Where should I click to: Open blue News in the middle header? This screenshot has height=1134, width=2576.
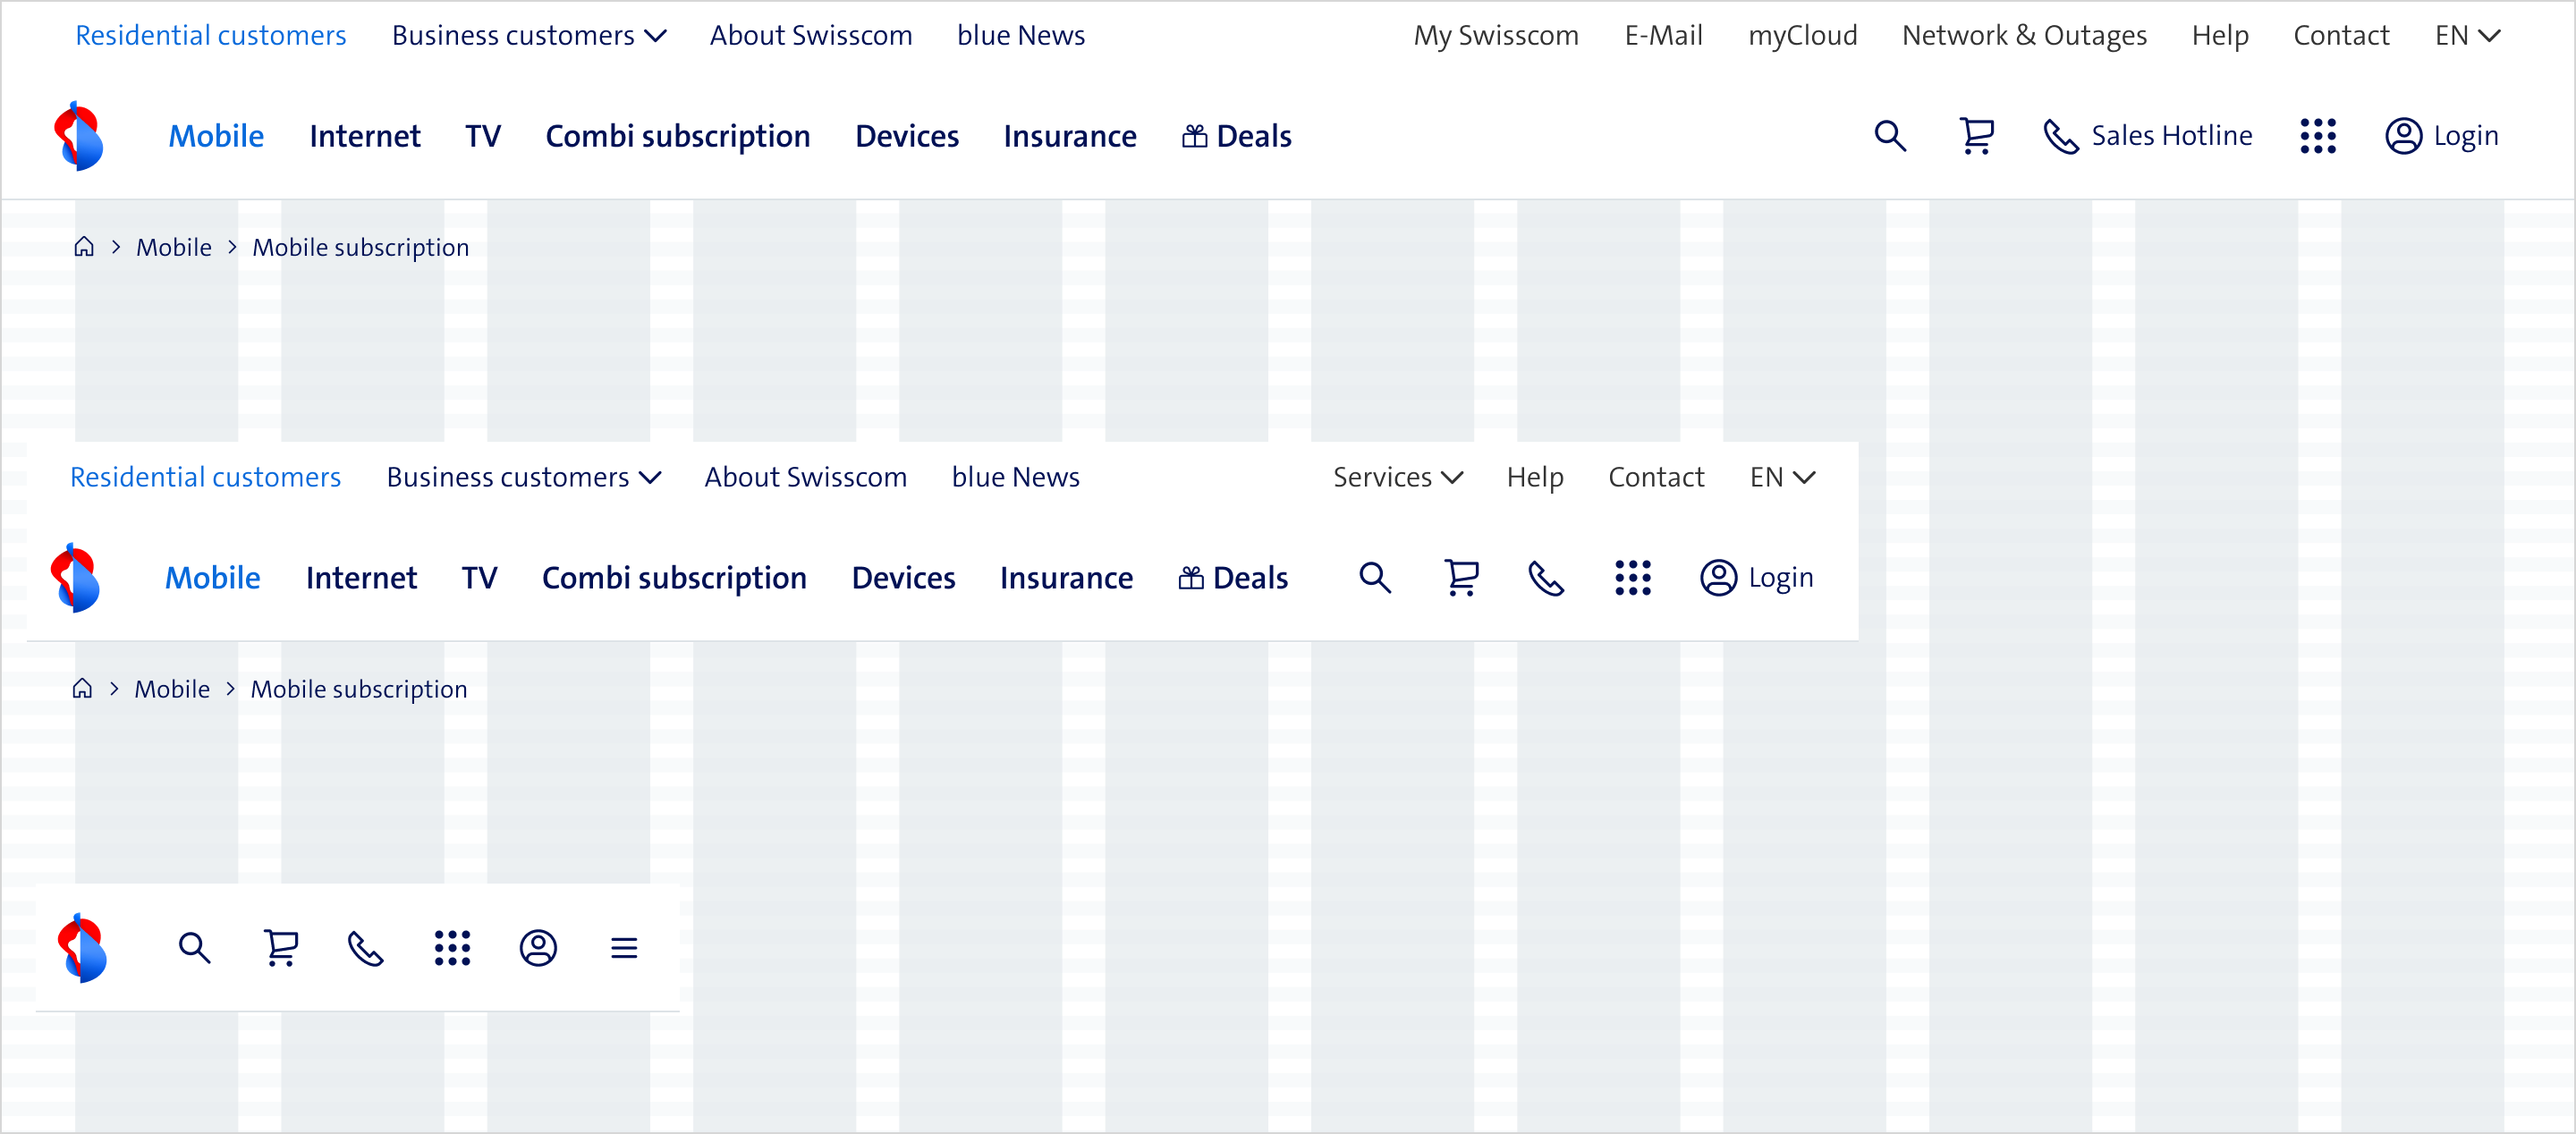[x=1016, y=477]
